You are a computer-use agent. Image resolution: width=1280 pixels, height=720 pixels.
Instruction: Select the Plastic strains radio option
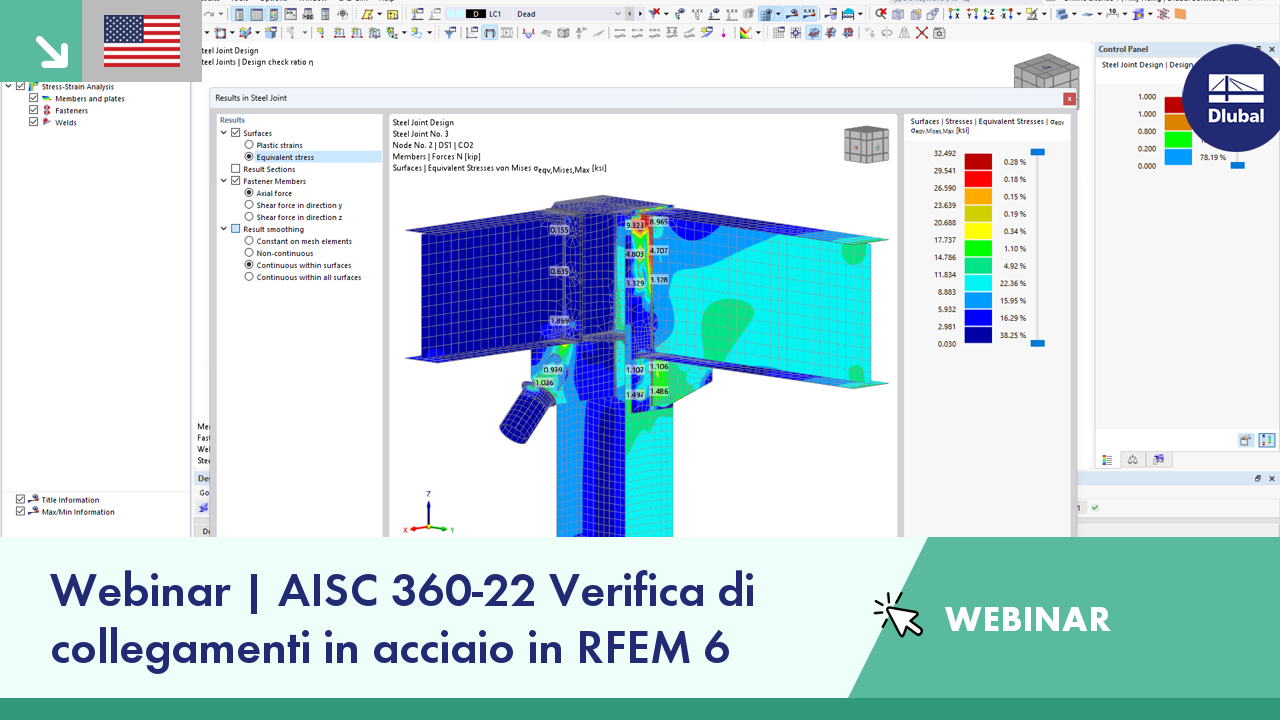[x=249, y=145]
